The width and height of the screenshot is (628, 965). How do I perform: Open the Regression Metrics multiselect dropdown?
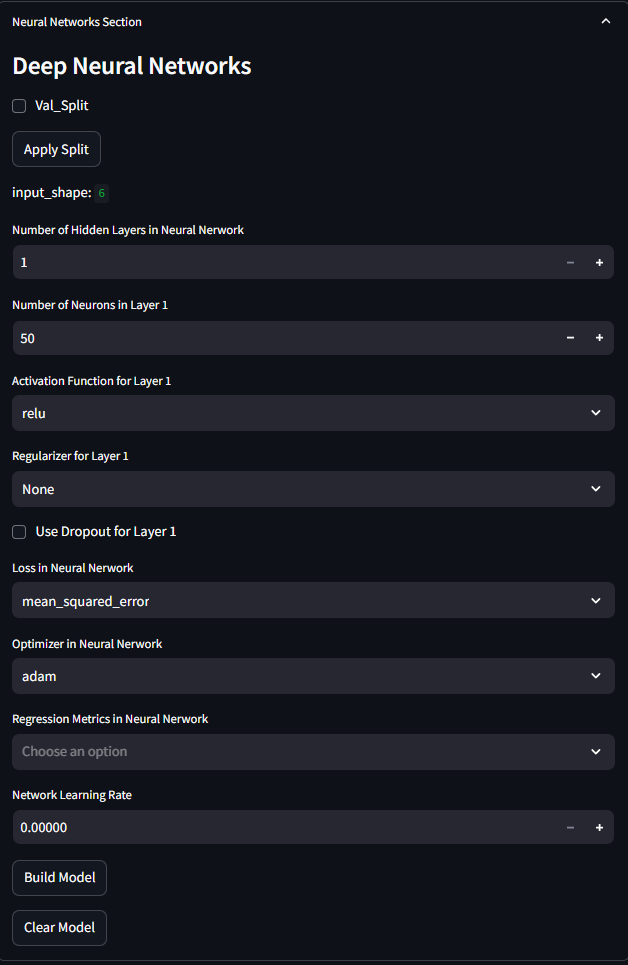pyautogui.click(x=313, y=751)
